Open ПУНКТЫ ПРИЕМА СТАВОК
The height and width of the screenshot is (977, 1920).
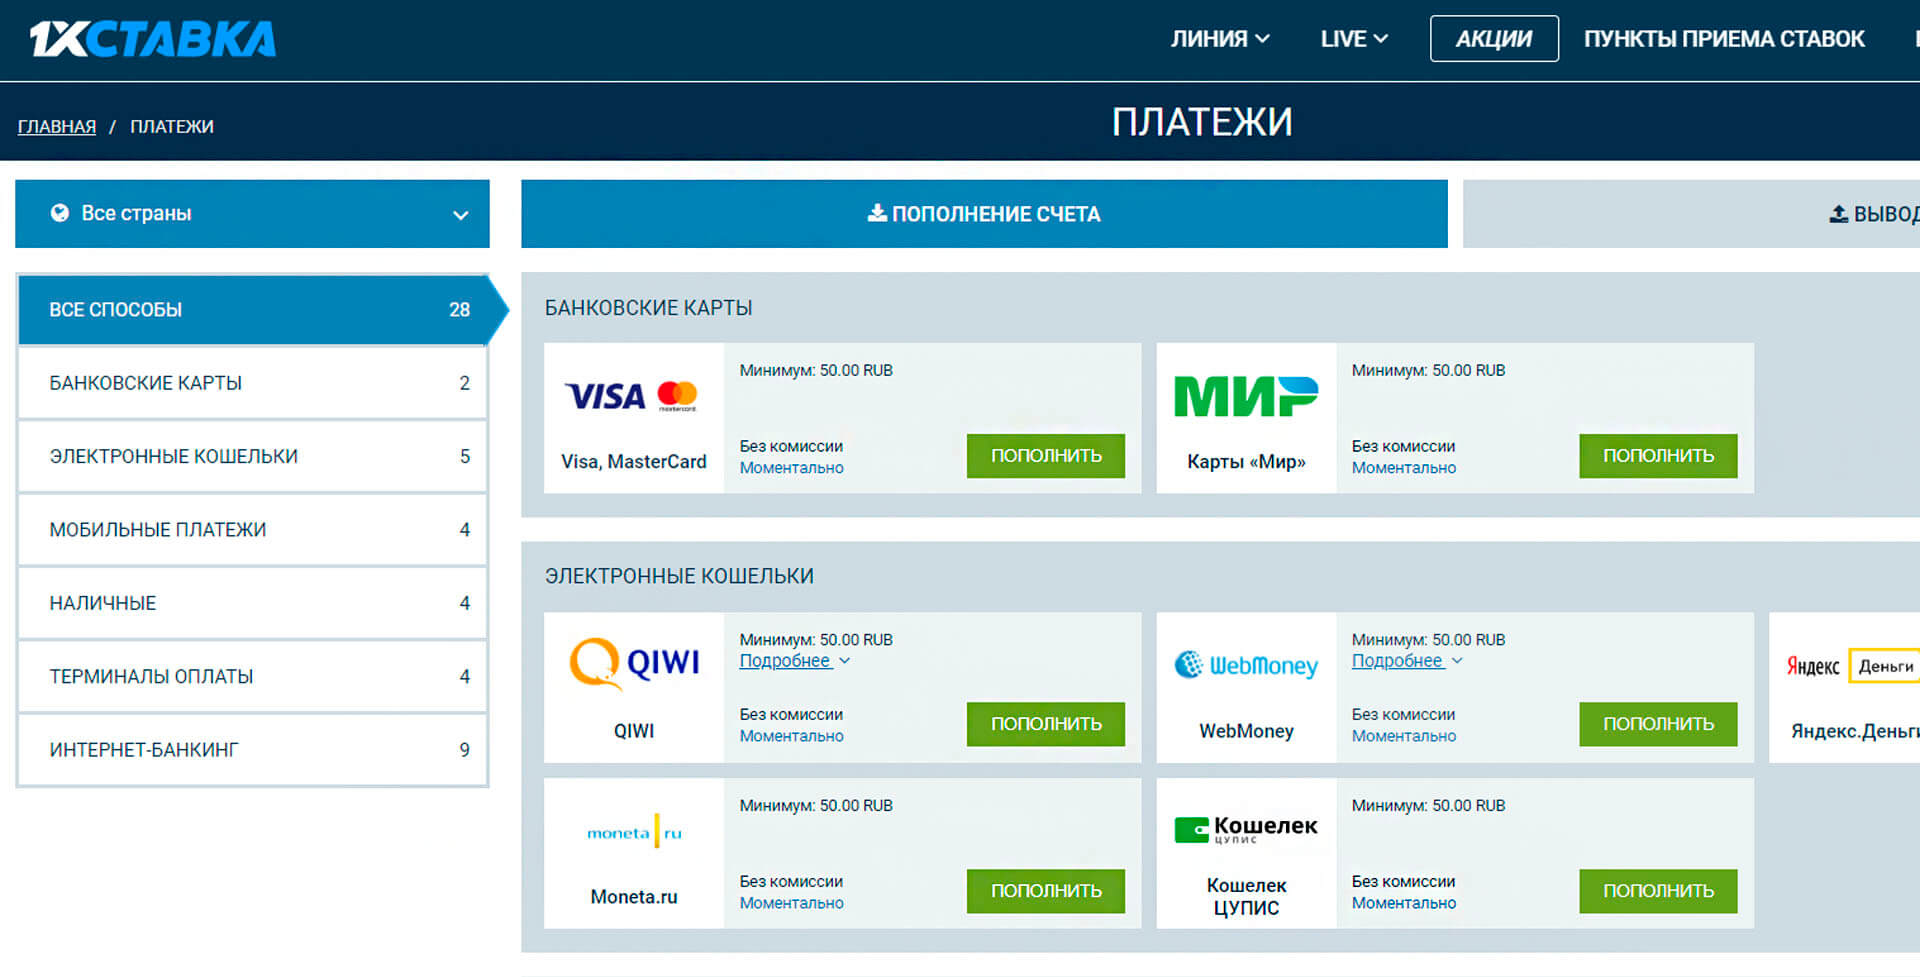click(1724, 39)
